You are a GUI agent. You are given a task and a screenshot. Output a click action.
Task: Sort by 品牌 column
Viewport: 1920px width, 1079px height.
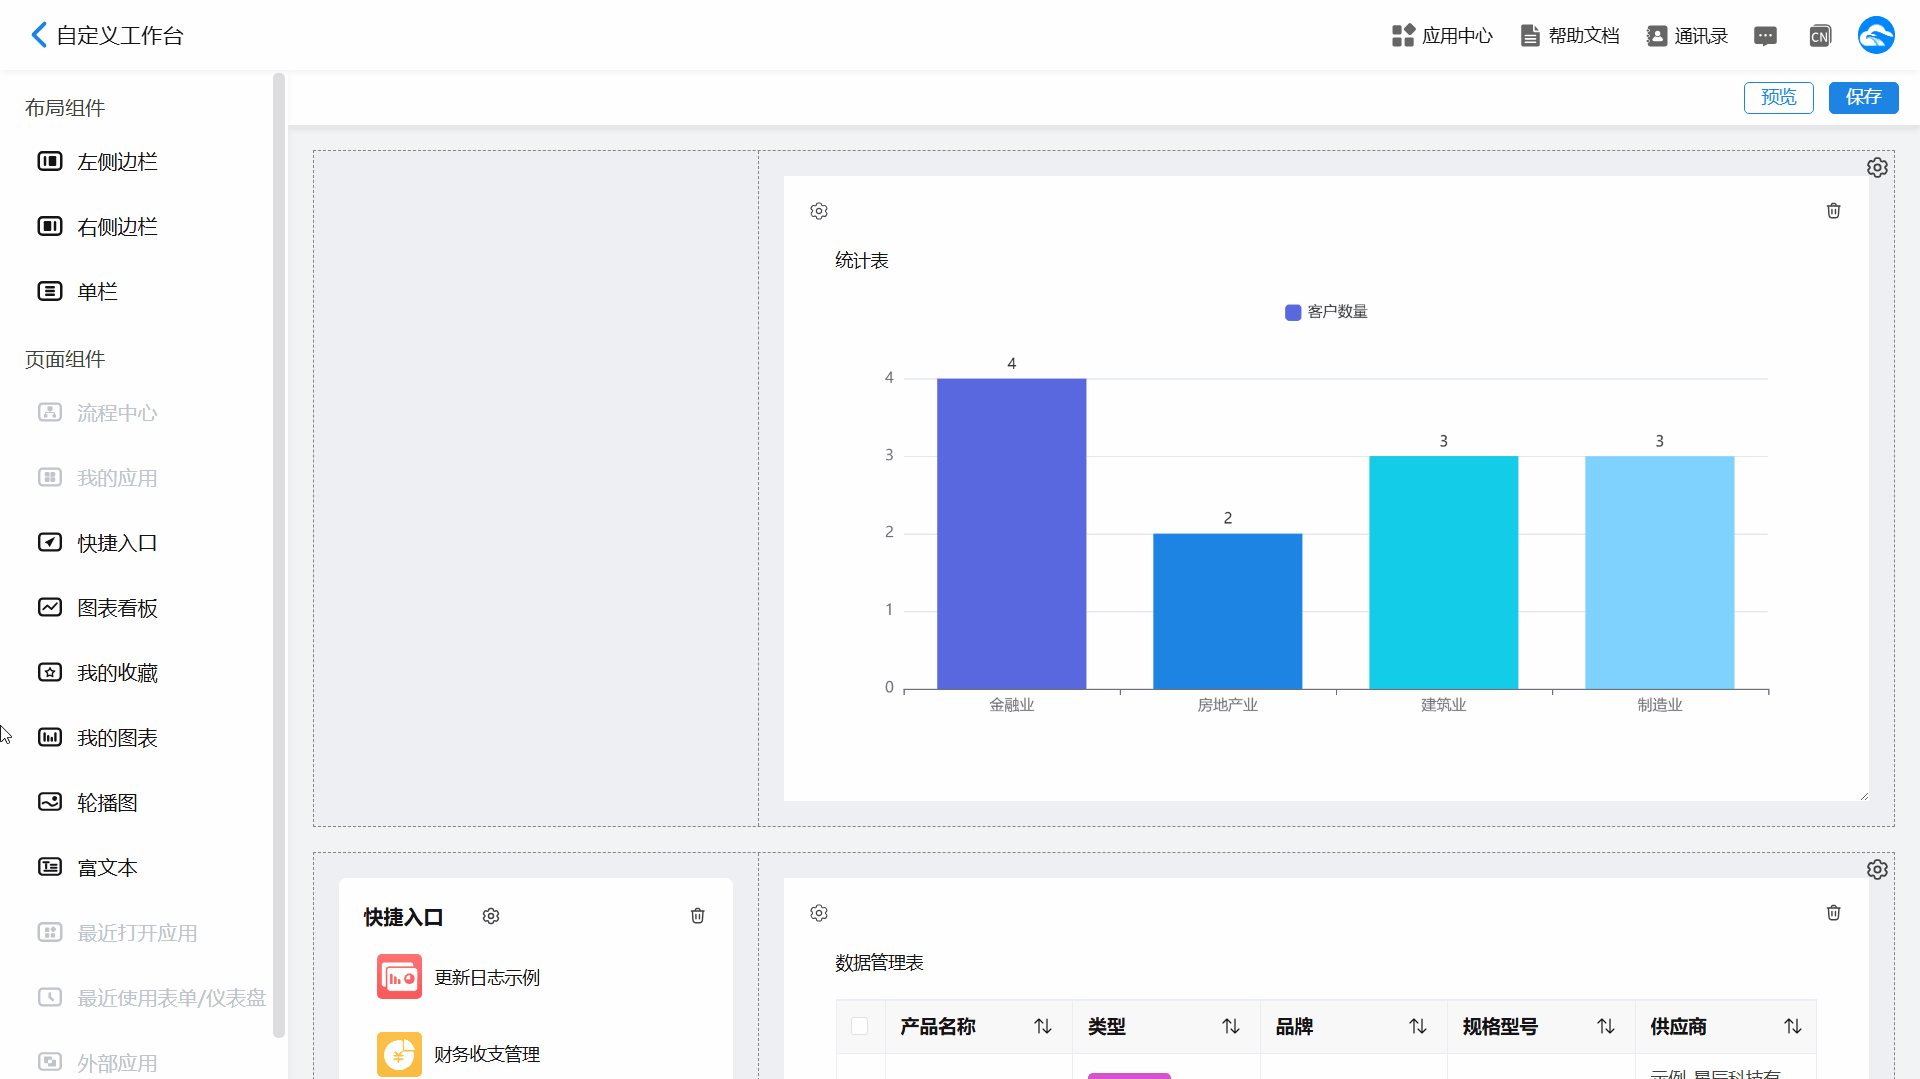[1418, 1026]
